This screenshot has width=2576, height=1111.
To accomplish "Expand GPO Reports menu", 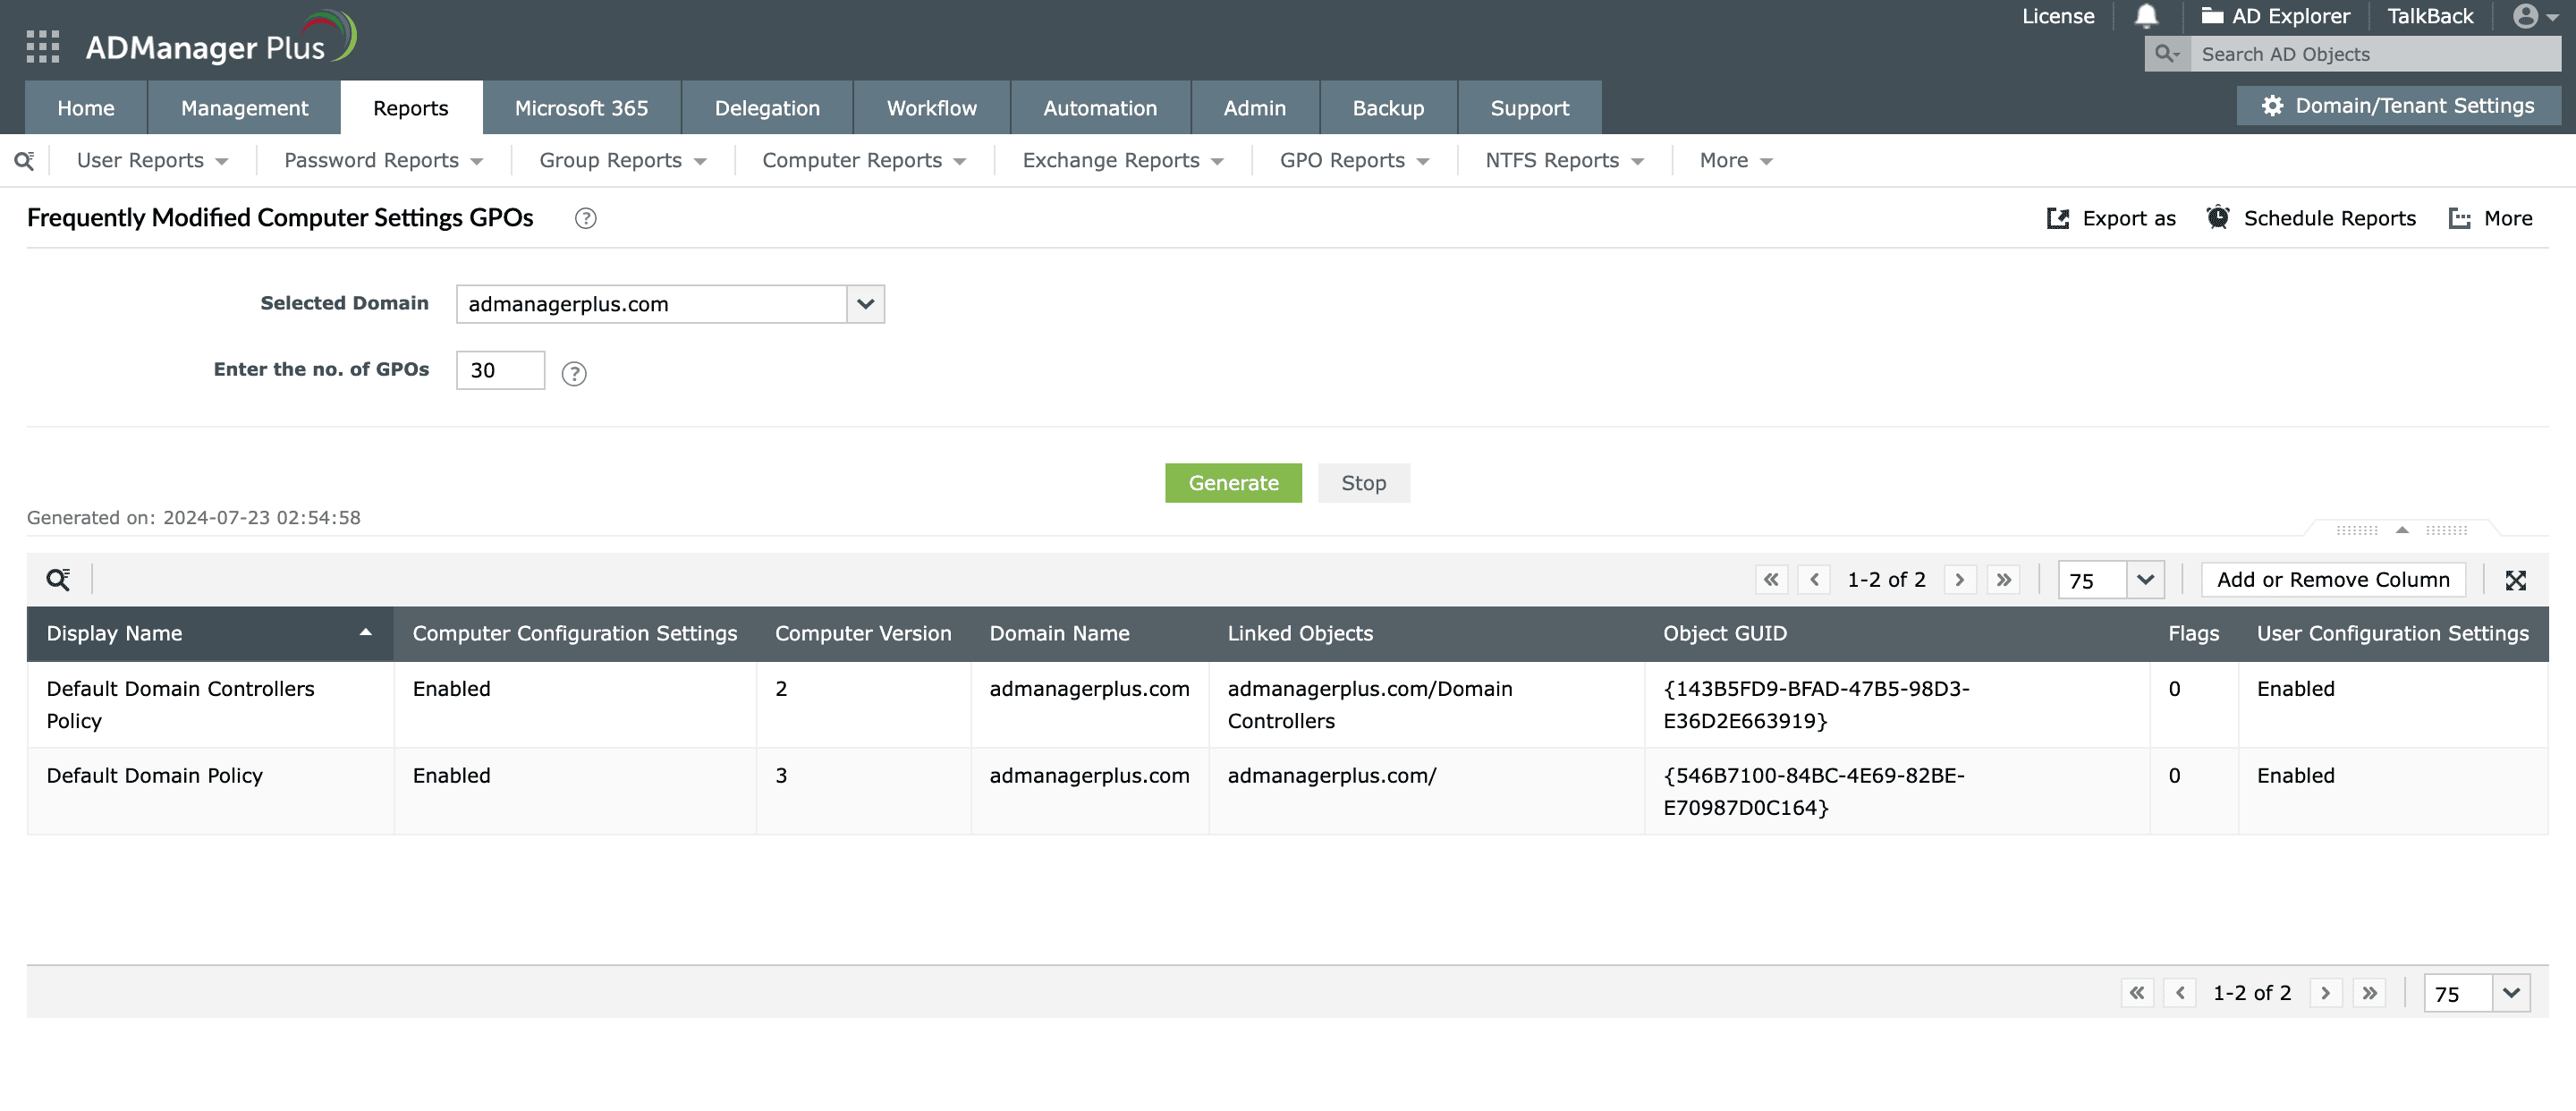I will 1353,160.
